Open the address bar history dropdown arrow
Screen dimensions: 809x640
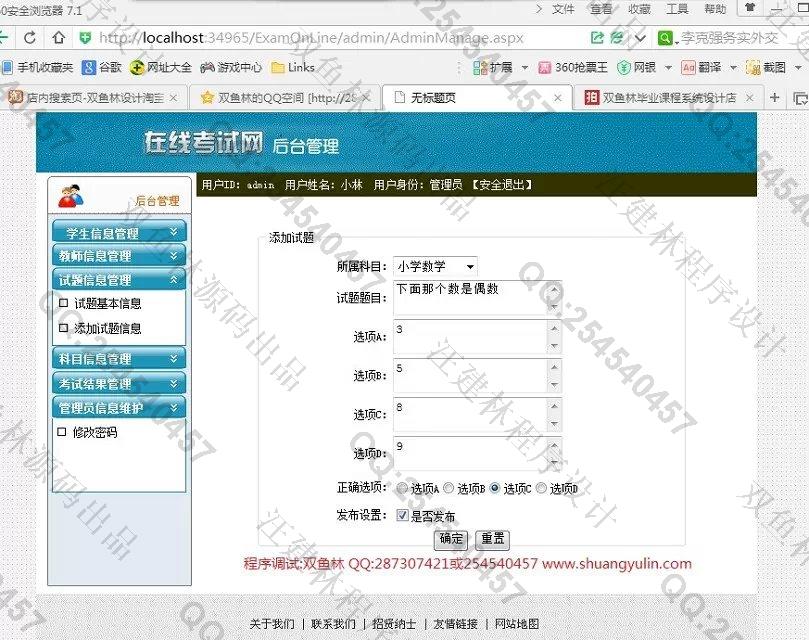[640, 38]
